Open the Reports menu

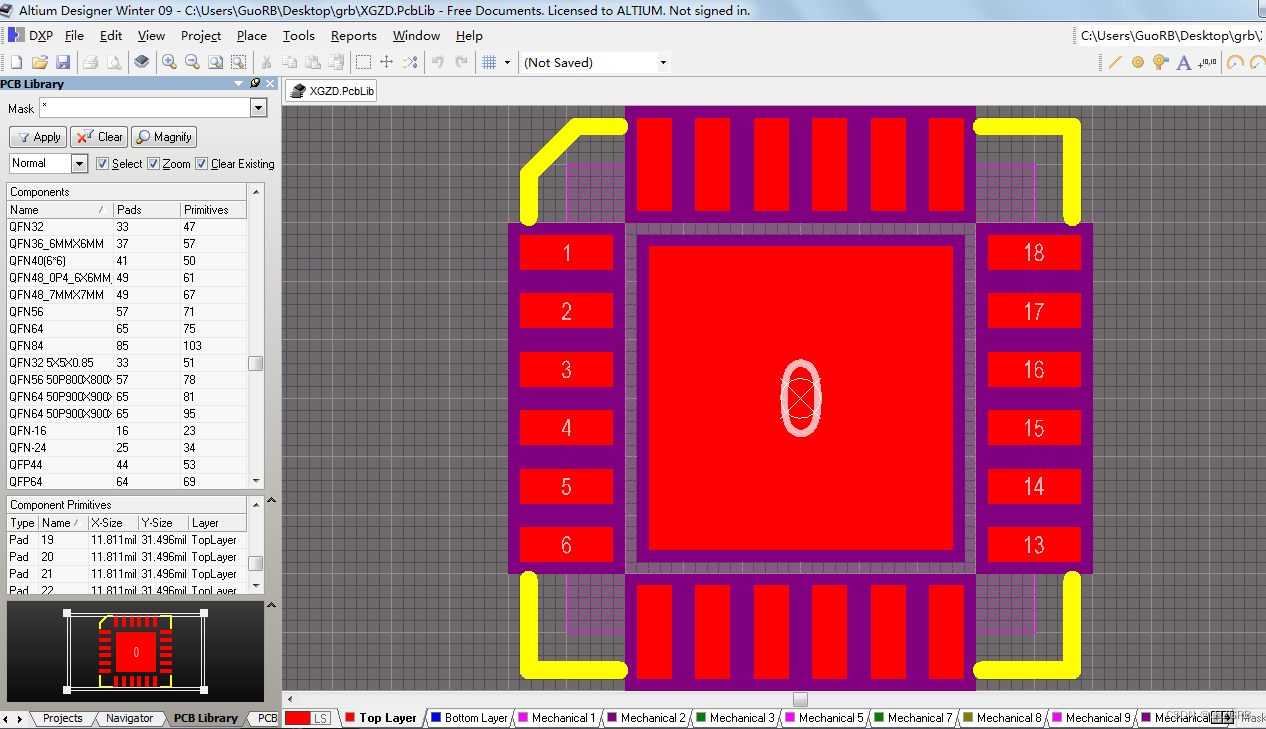(x=353, y=35)
